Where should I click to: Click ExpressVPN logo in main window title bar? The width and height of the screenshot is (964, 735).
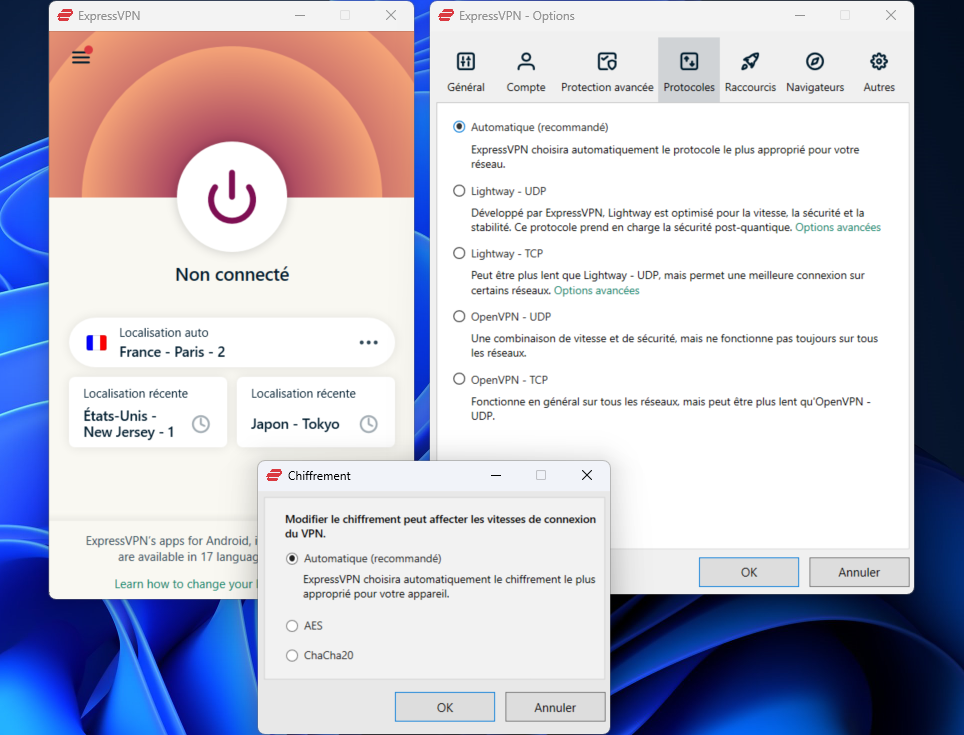[x=65, y=15]
